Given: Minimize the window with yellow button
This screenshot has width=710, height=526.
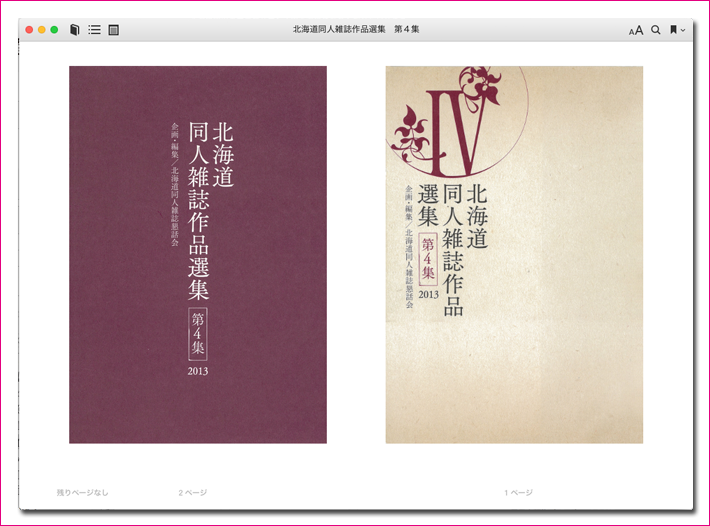Looking at the screenshot, I should coord(42,30).
